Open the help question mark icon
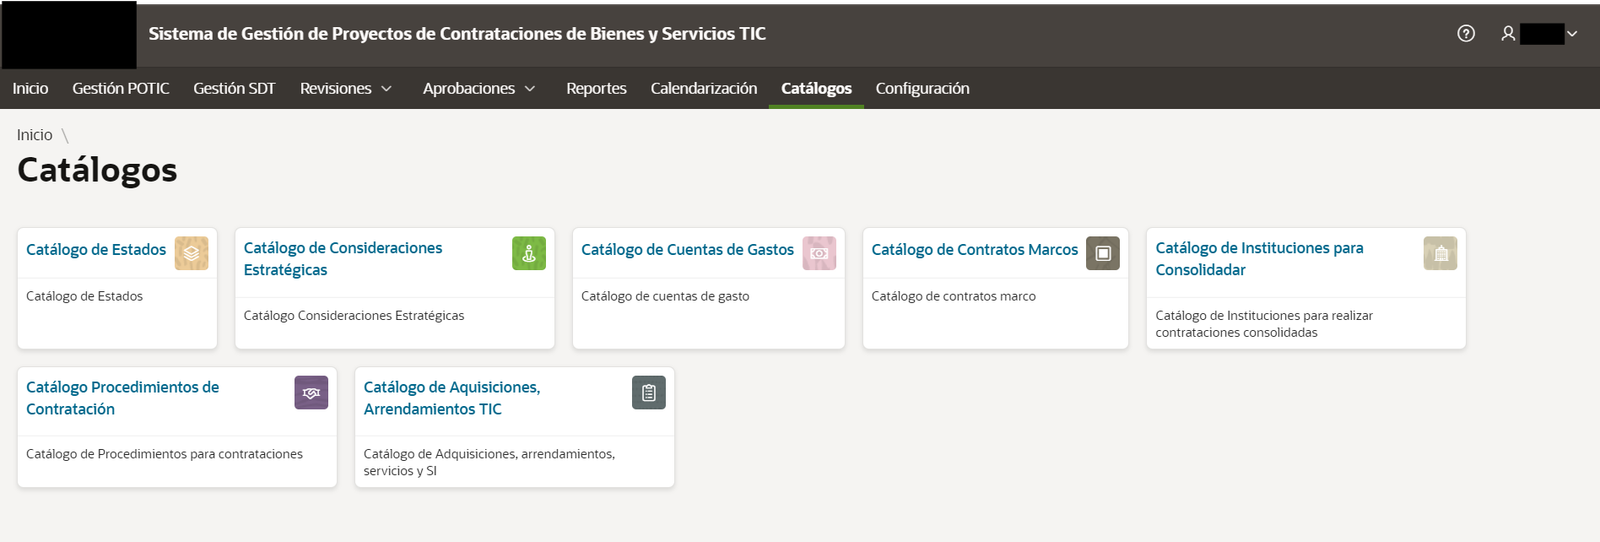Screen dimensions: 1600x542 point(1466,34)
